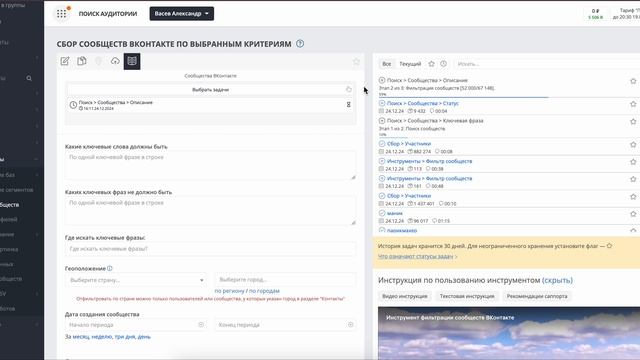Focus the task search Искать field
The width and height of the screenshot is (640, 360).
pos(546,64)
